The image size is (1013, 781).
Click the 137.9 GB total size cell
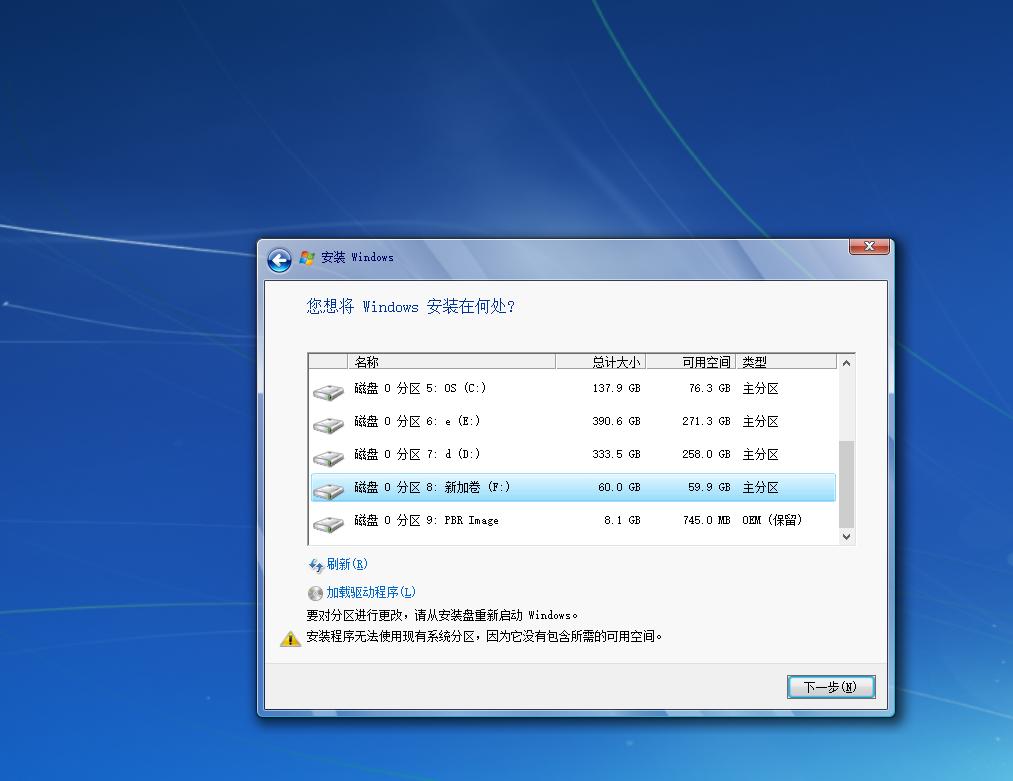(x=616, y=388)
